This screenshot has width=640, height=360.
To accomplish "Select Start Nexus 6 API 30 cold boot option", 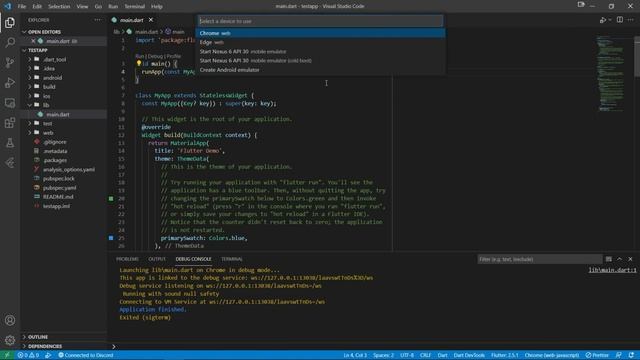I will pyautogui.click(x=320, y=60).
